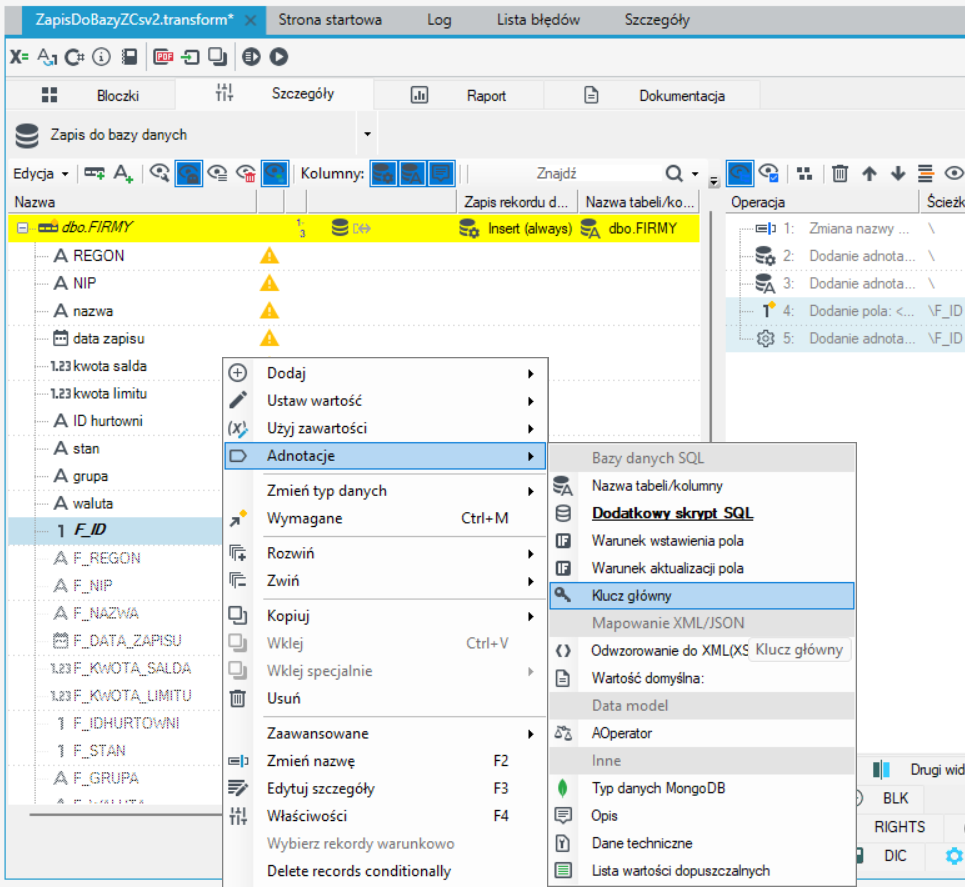965x887 pixels.
Task: Select Dodatkowy skrypt SQL from the submenu
Action: [702, 513]
